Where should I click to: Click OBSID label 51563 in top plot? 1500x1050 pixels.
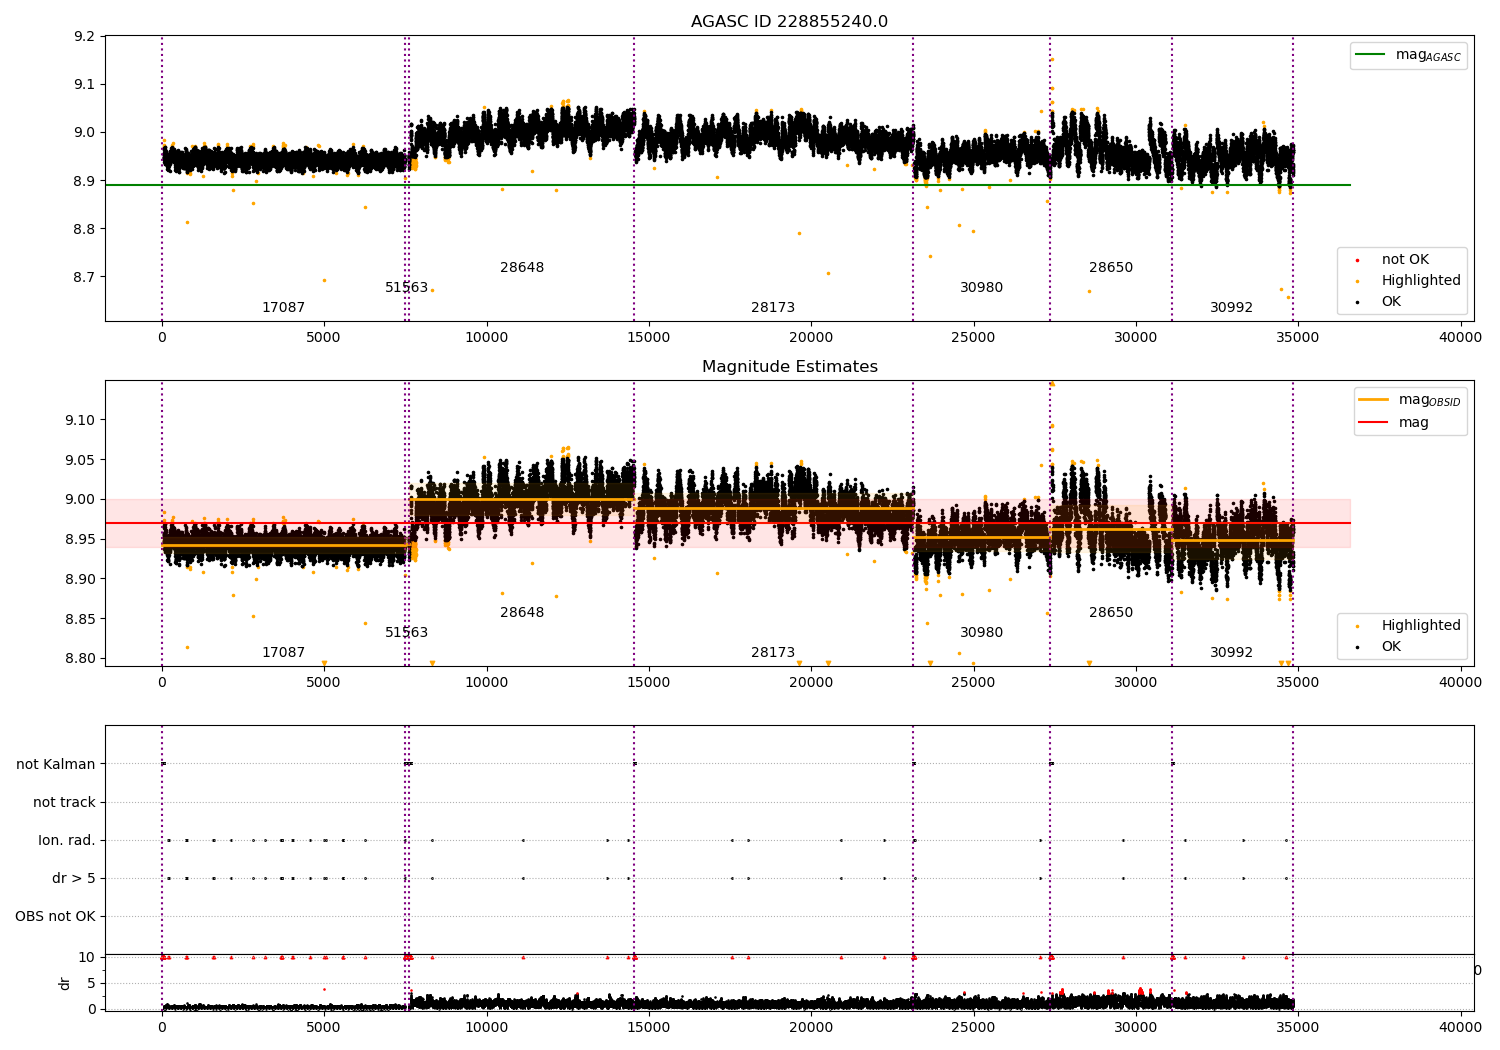pyautogui.click(x=406, y=288)
